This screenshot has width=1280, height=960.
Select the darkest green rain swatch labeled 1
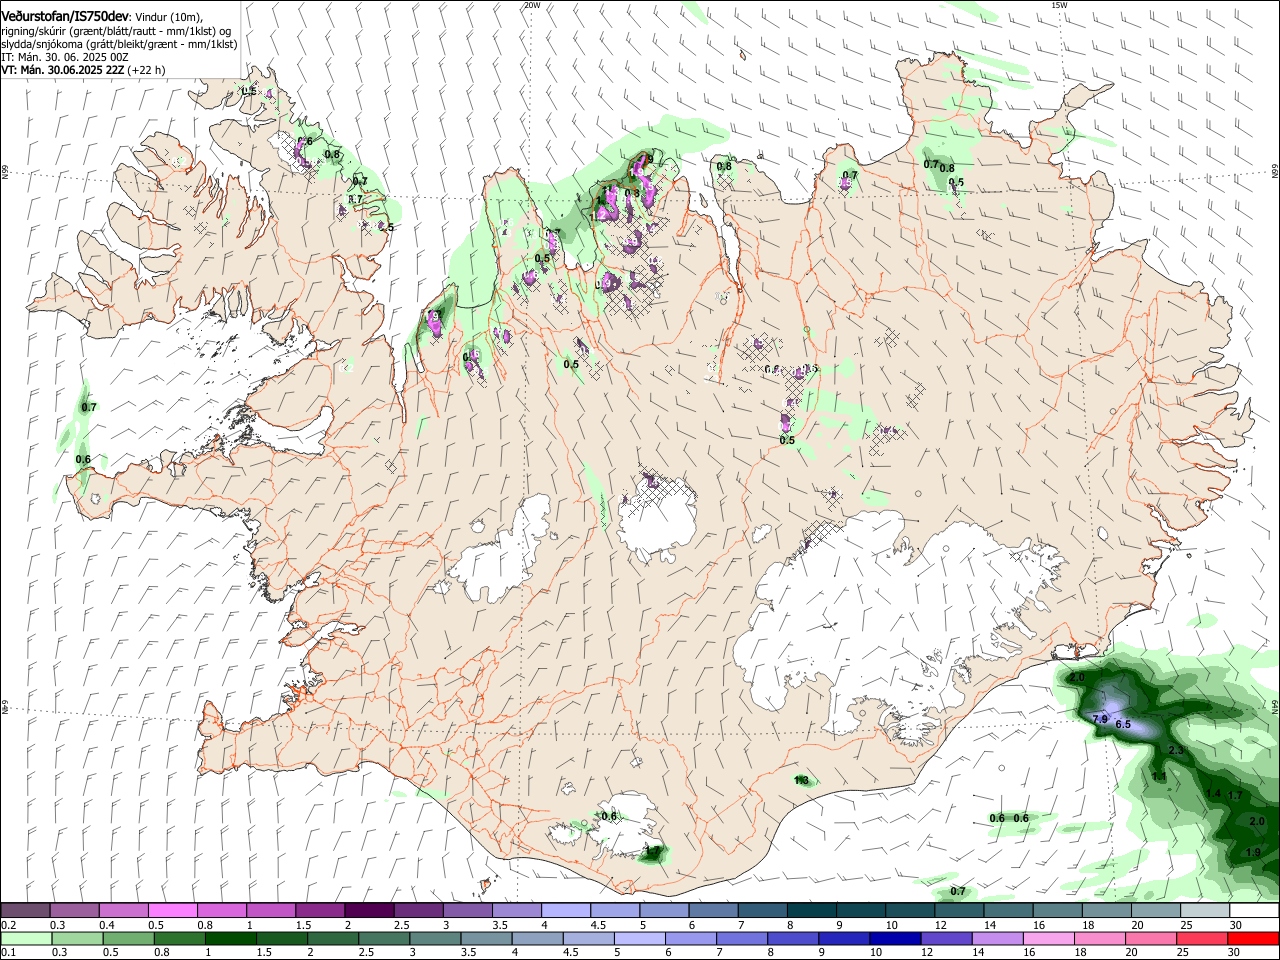(x=230, y=938)
